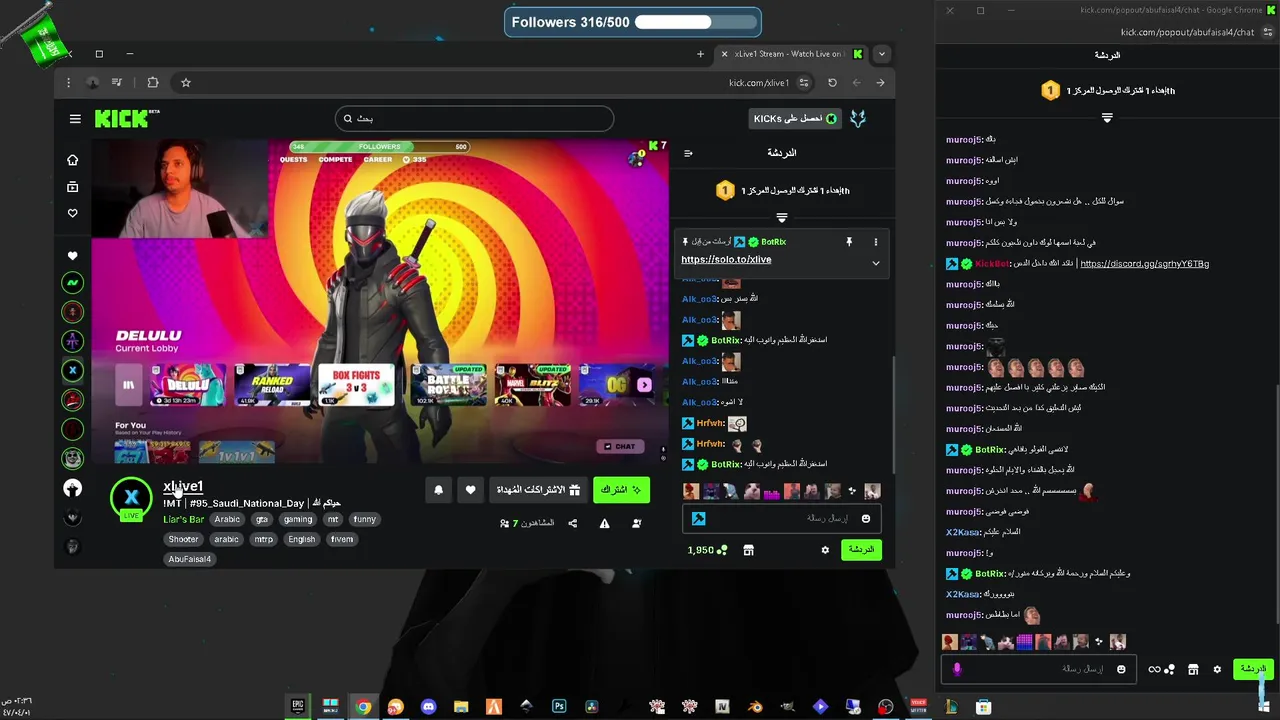Bookmark this page with the star icon
The width and height of the screenshot is (1280, 720).
pyautogui.click(x=186, y=83)
